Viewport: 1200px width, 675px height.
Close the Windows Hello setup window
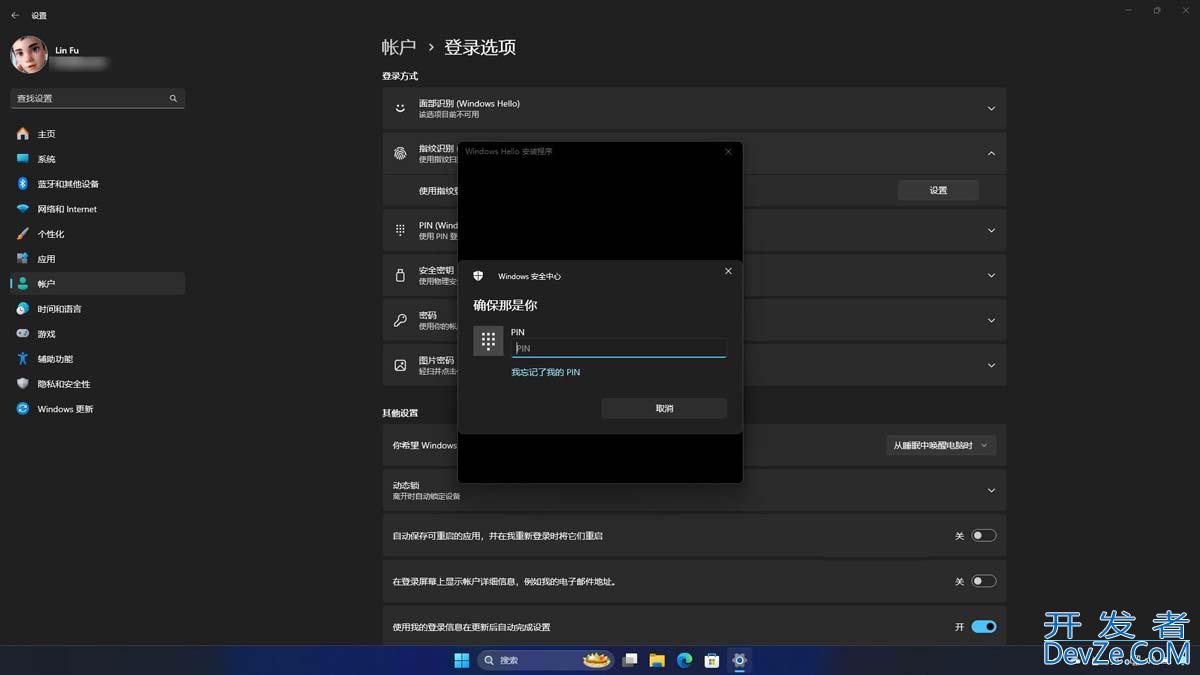pyautogui.click(x=728, y=151)
